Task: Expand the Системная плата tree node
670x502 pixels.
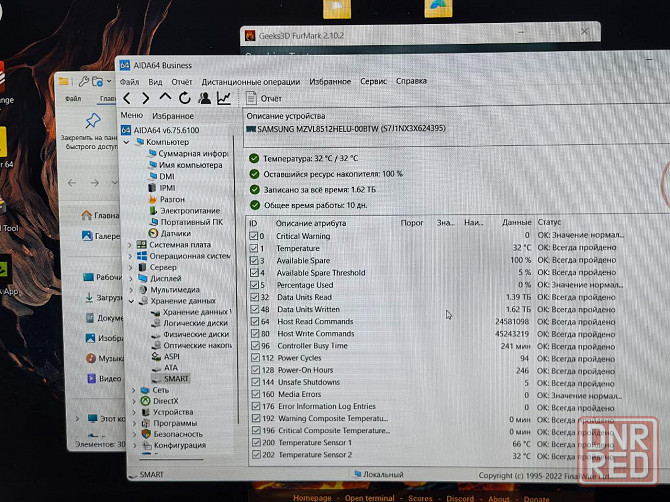Action: click(130, 245)
